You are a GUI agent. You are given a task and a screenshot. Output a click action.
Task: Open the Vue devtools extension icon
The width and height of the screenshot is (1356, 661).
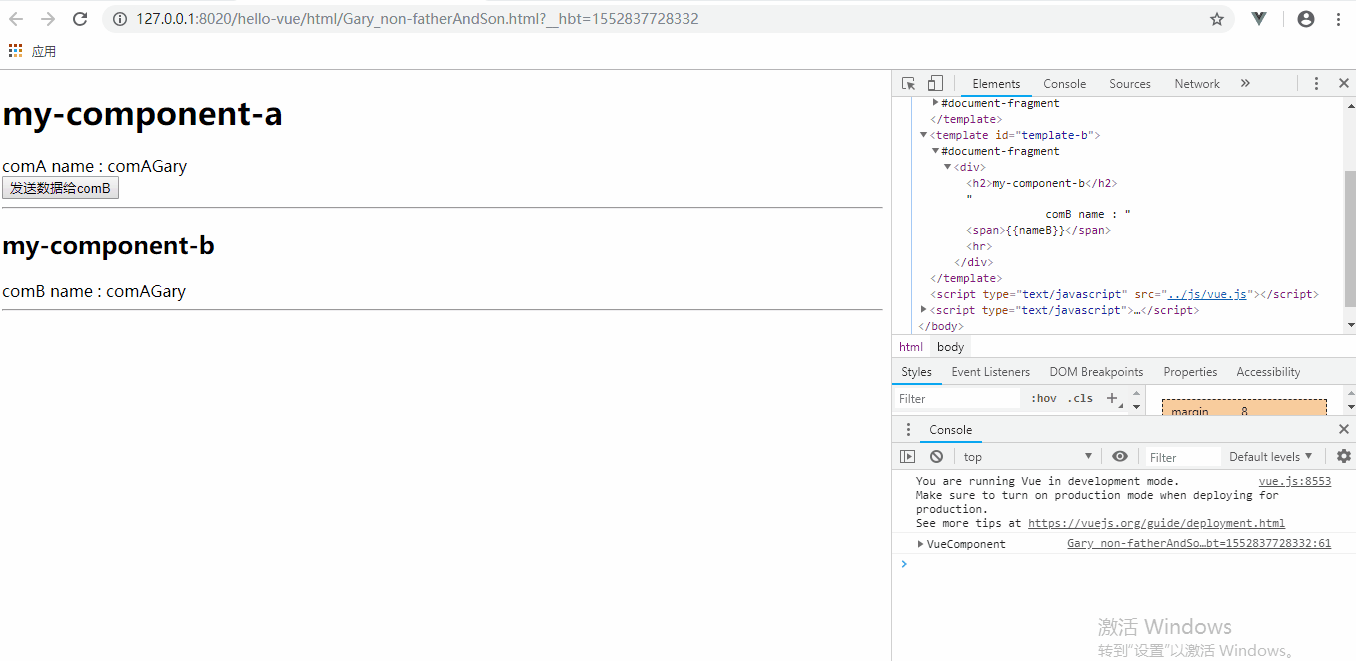(1260, 19)
